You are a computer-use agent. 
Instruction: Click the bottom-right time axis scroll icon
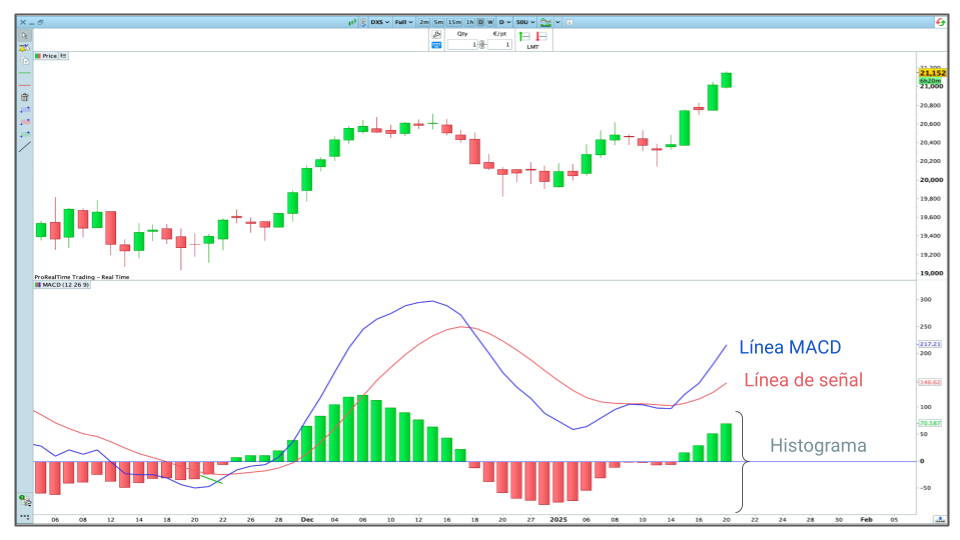(940, 519)
